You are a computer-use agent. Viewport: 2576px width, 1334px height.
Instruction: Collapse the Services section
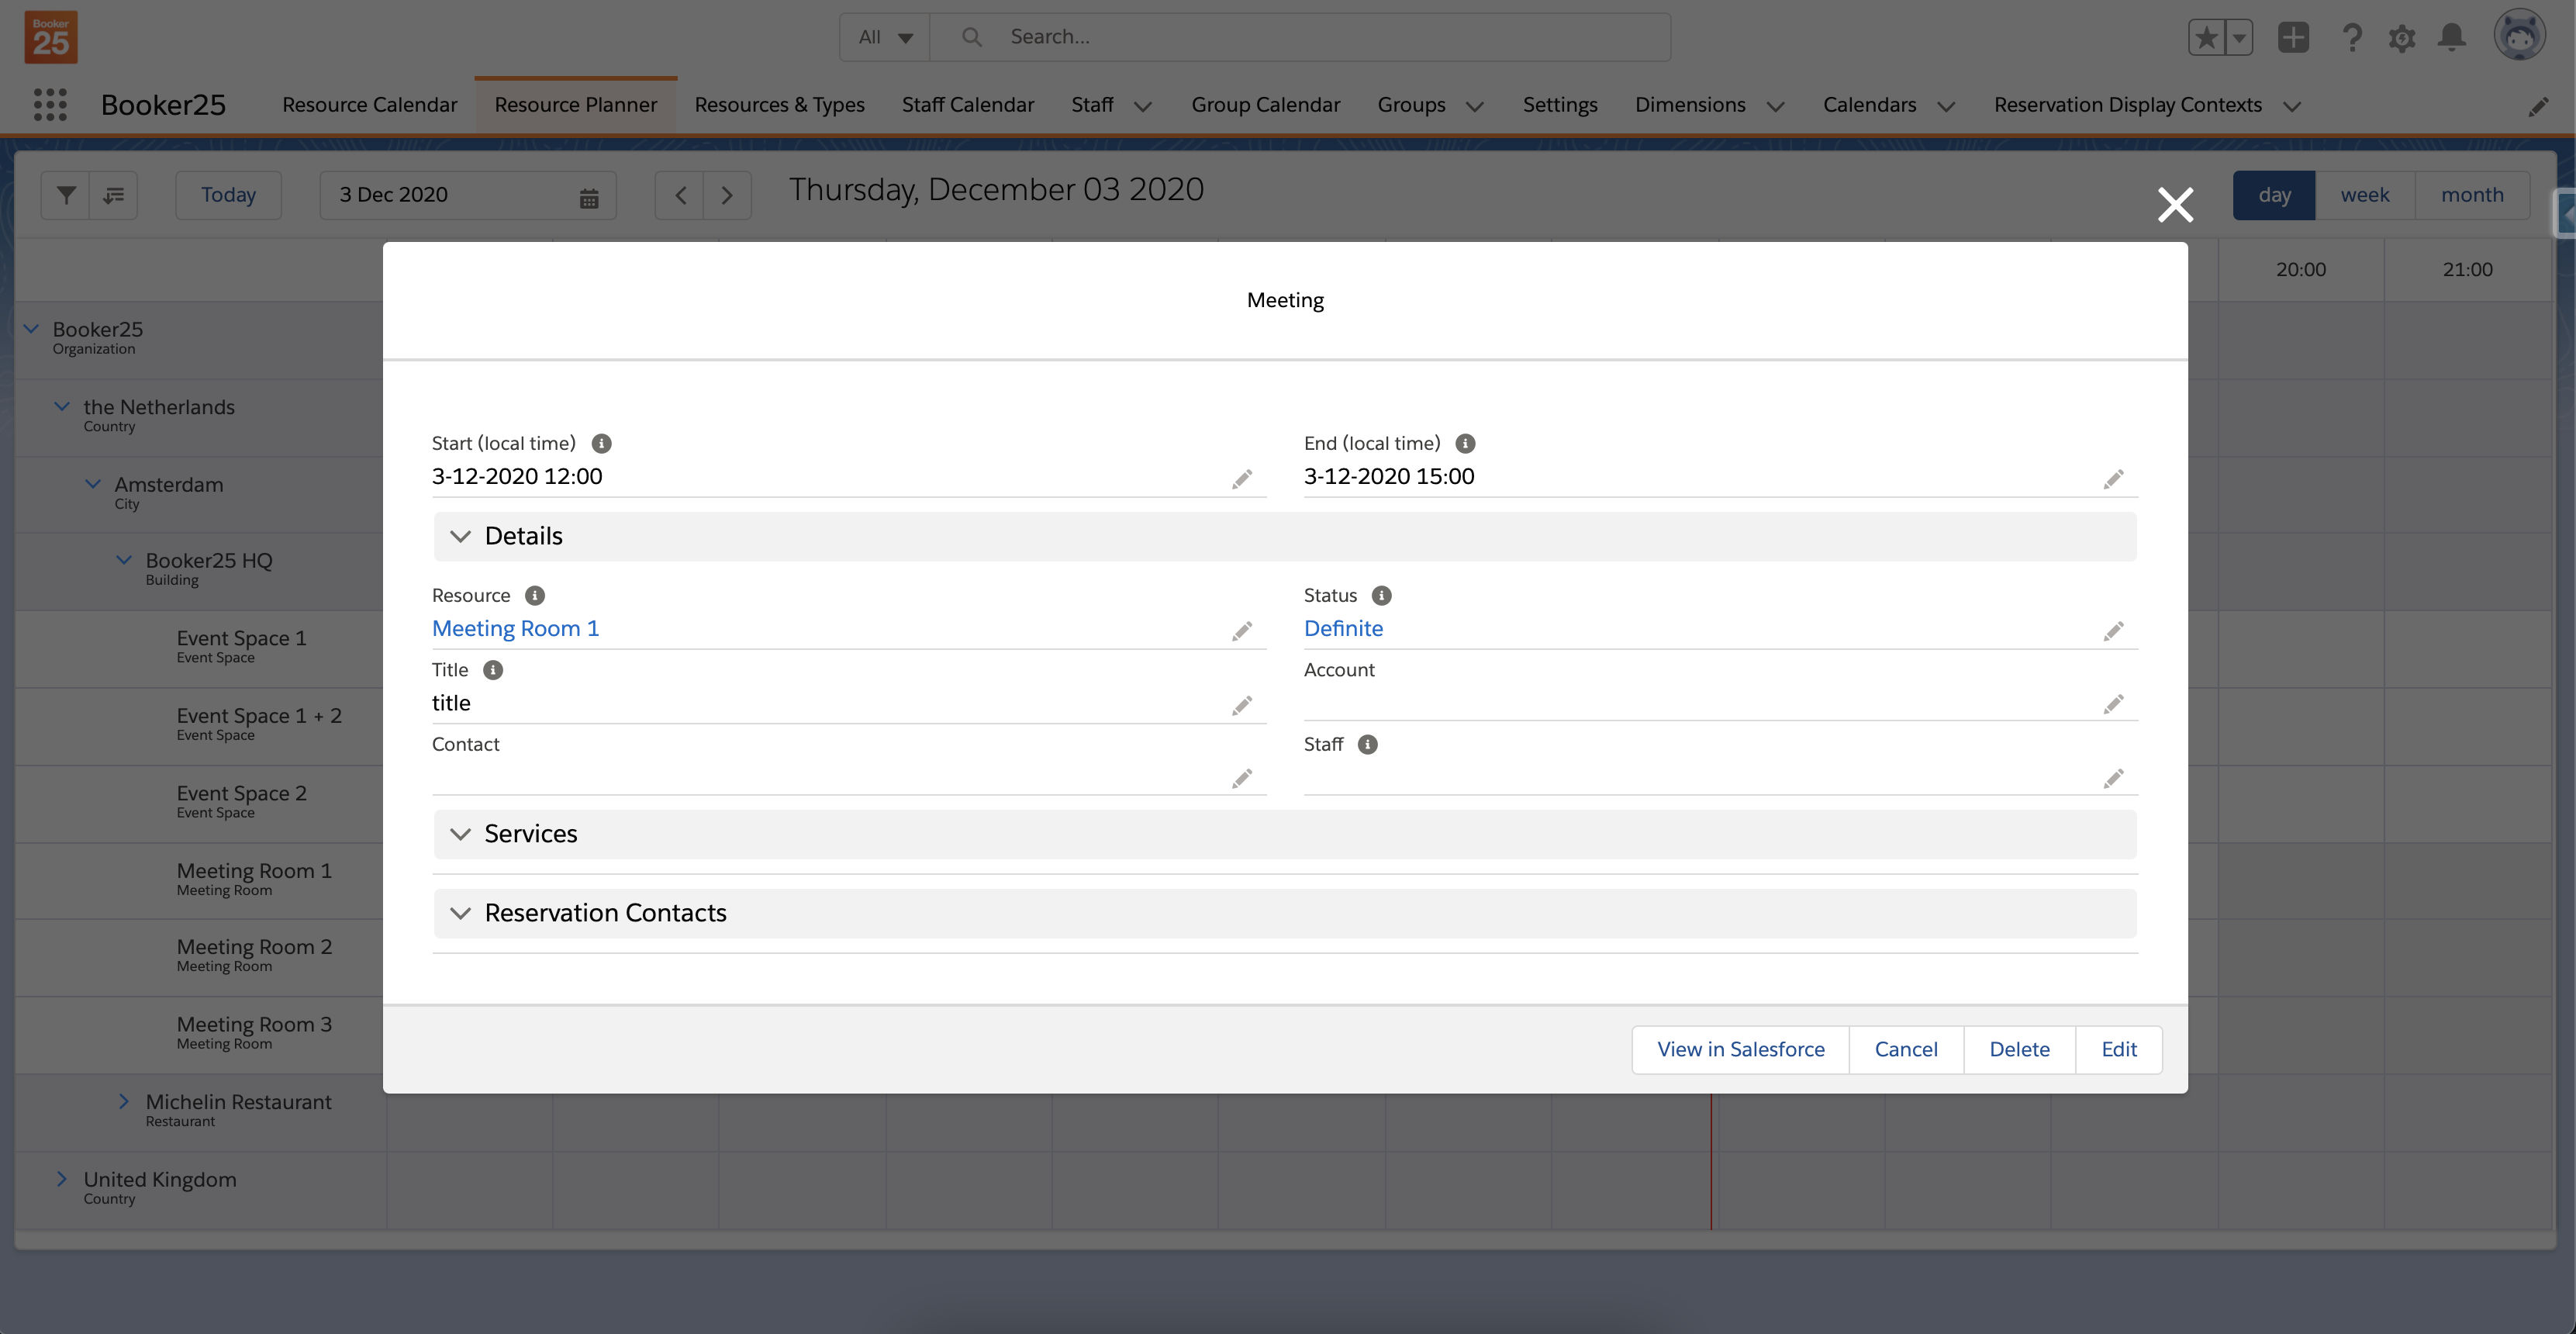click(x=460, y=834)
